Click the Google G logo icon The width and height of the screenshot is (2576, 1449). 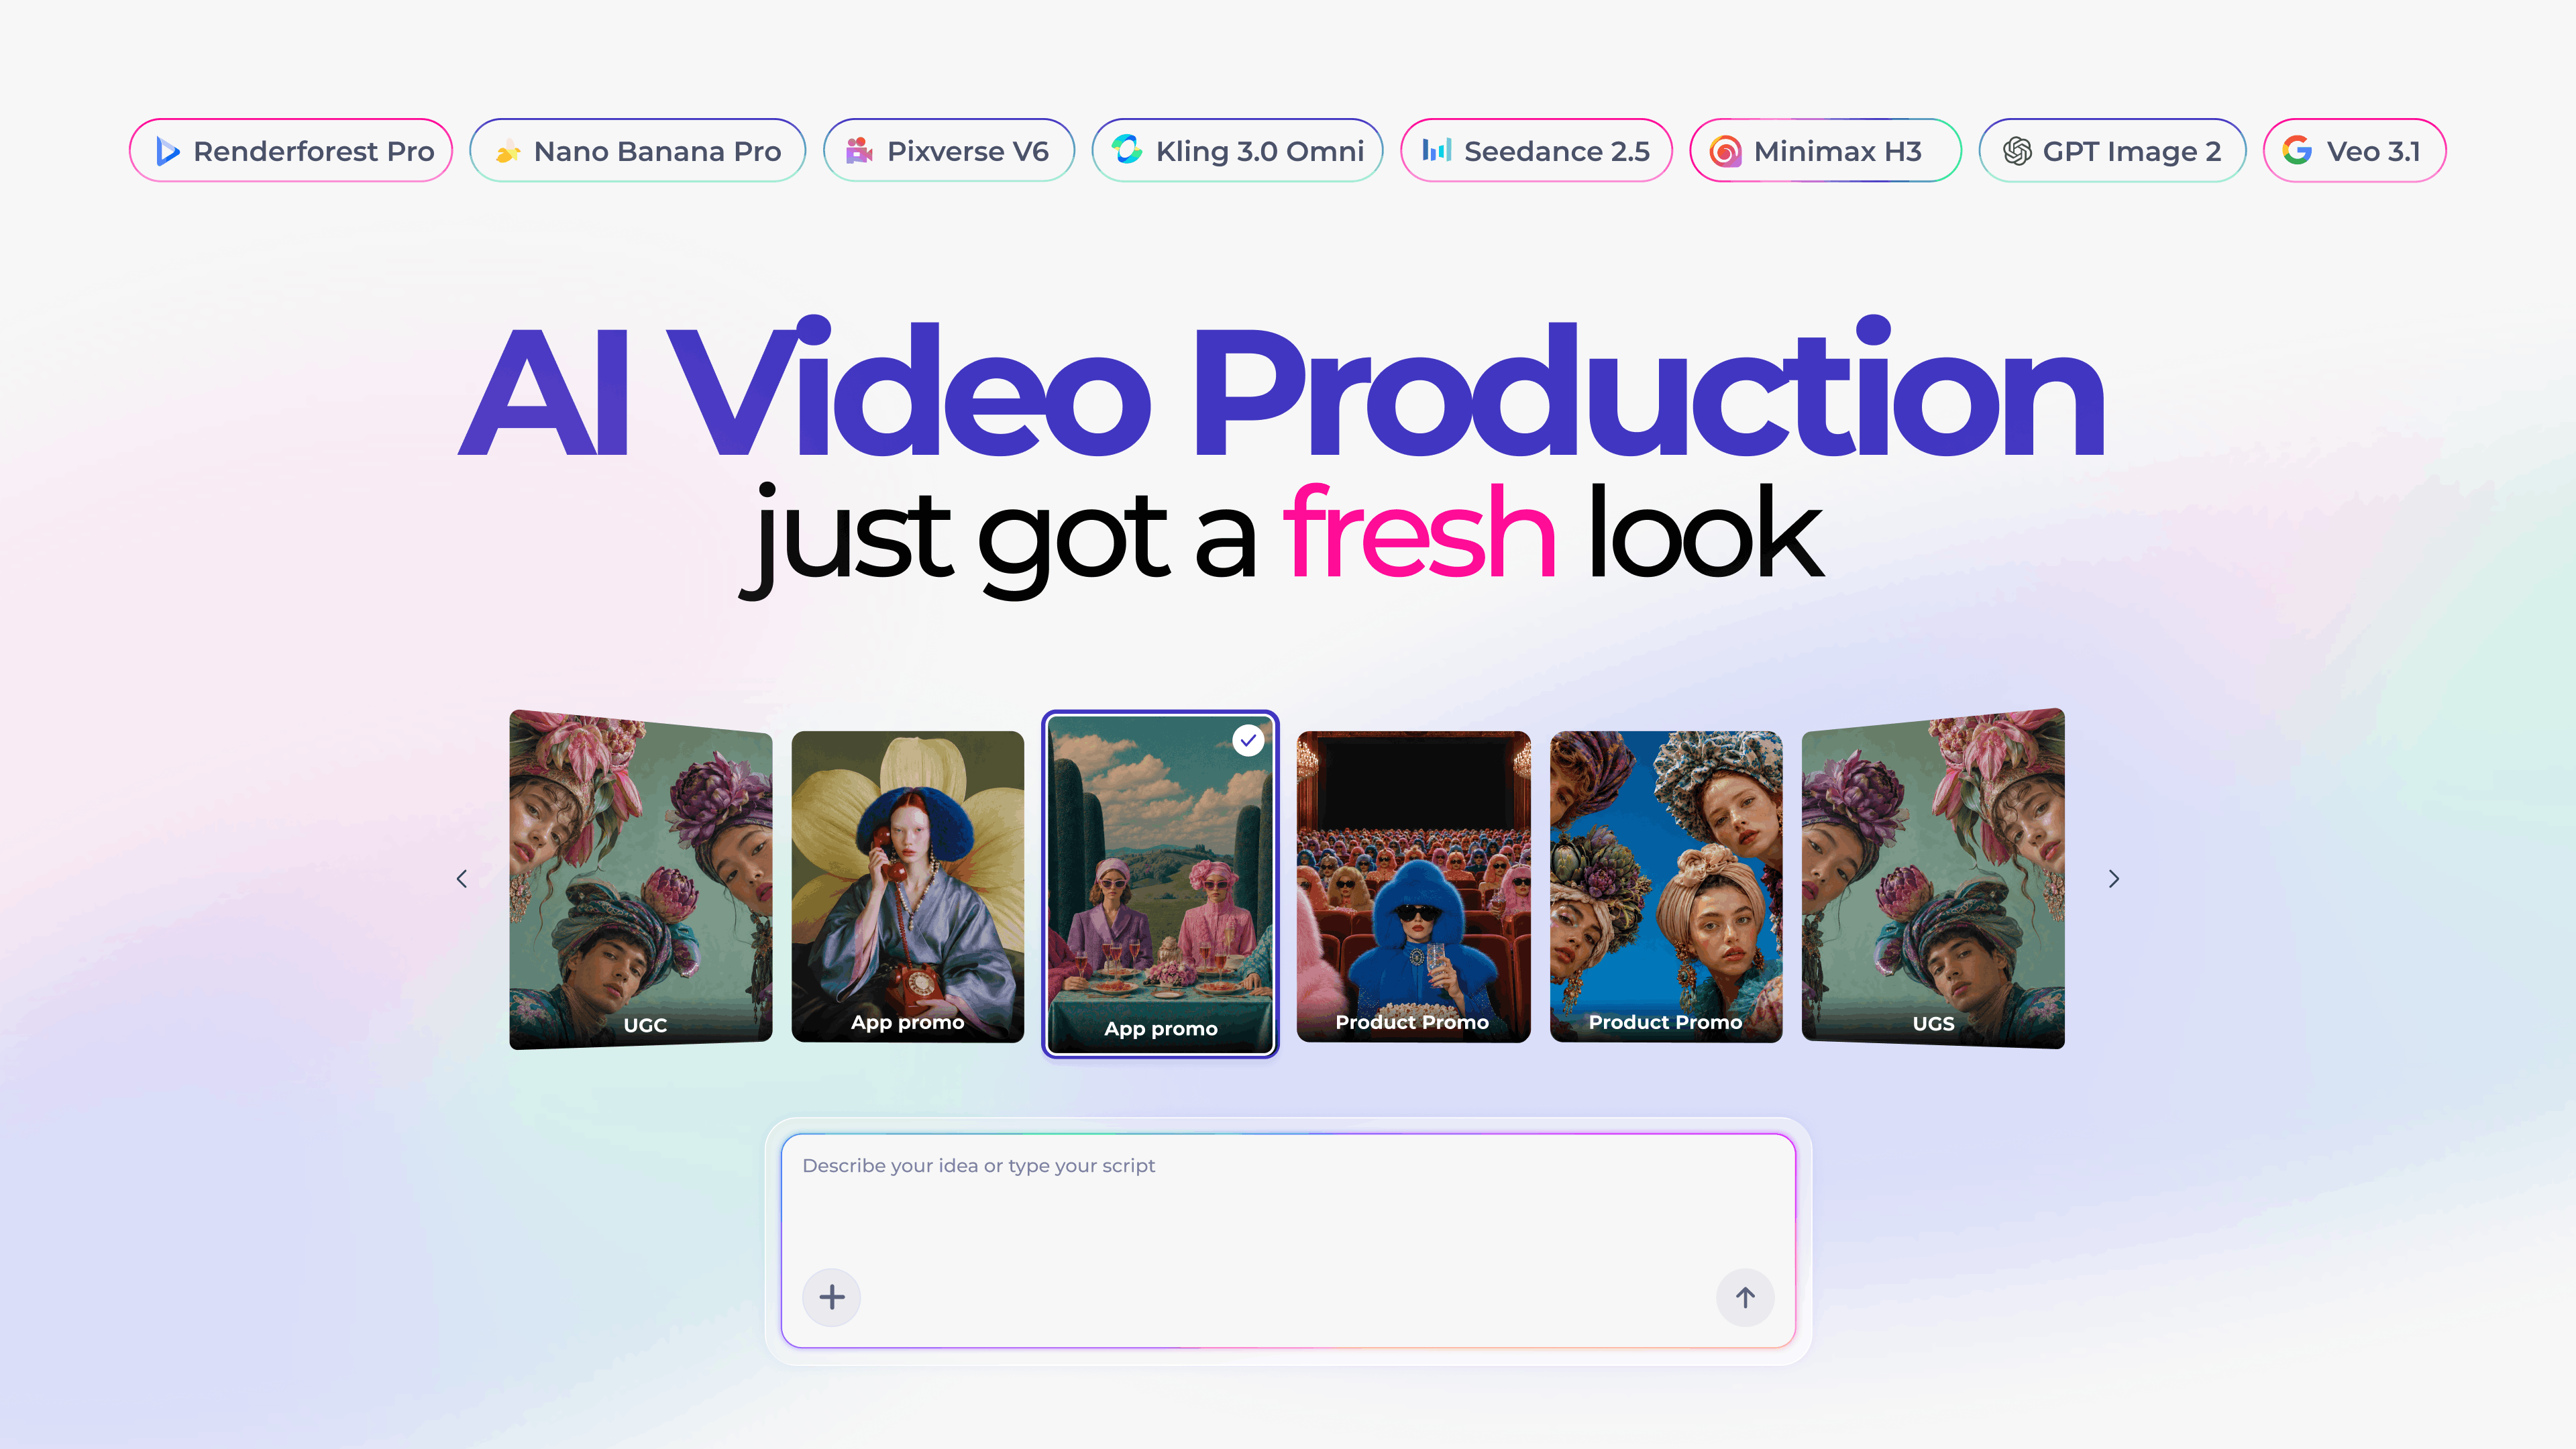tap(2297, 150)
